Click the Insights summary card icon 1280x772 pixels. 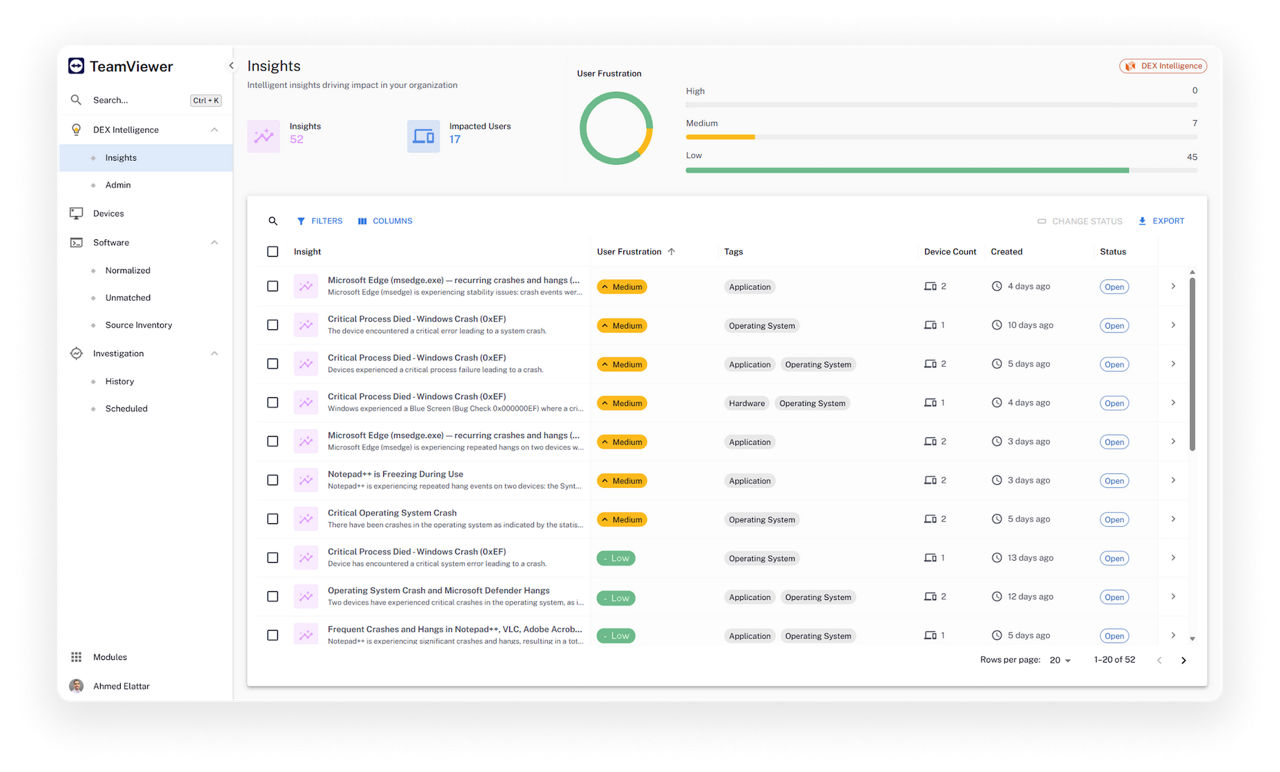(x=264, y=136)
